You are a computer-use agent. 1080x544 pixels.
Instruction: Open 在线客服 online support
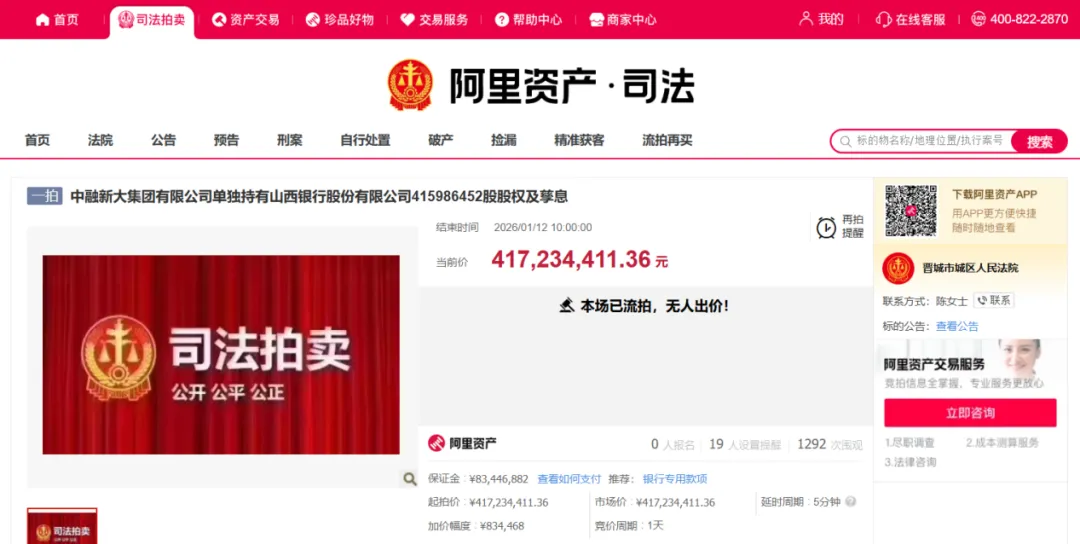coord(911,19)
